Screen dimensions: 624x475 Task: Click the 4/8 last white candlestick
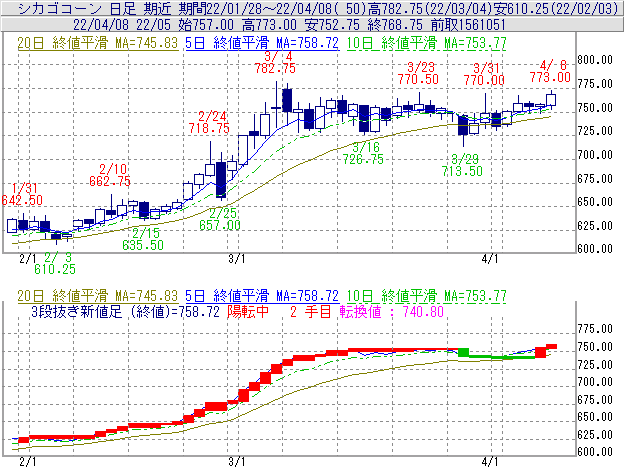(x=551, y=99)
